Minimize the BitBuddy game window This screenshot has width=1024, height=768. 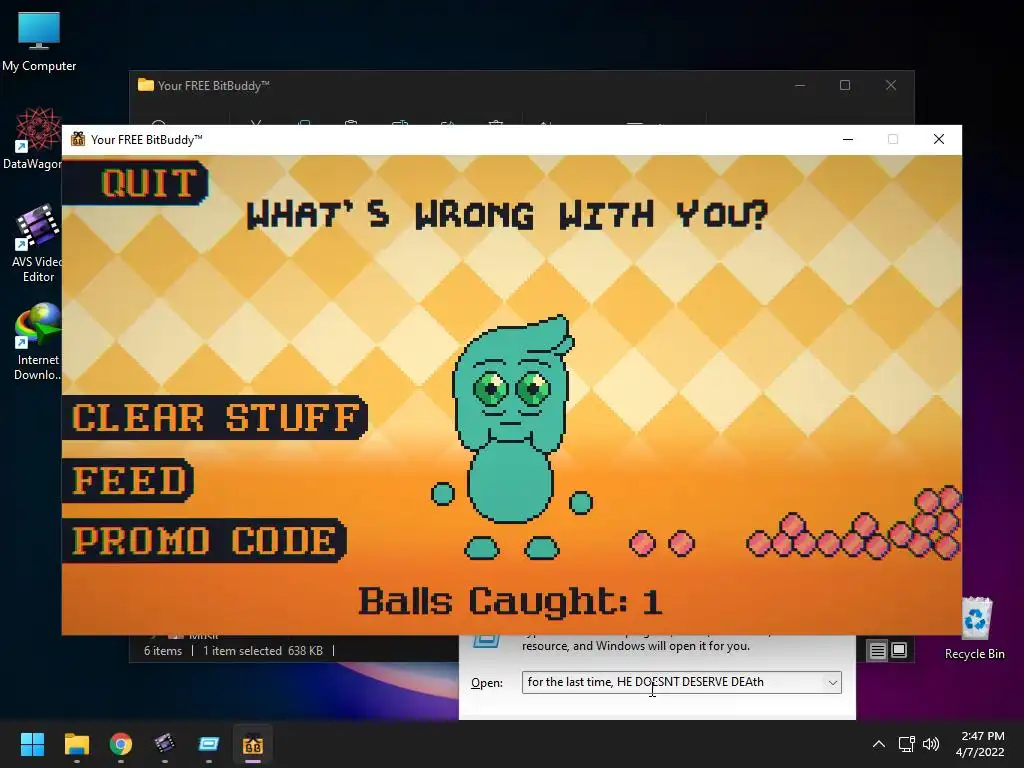pos(848,139)
